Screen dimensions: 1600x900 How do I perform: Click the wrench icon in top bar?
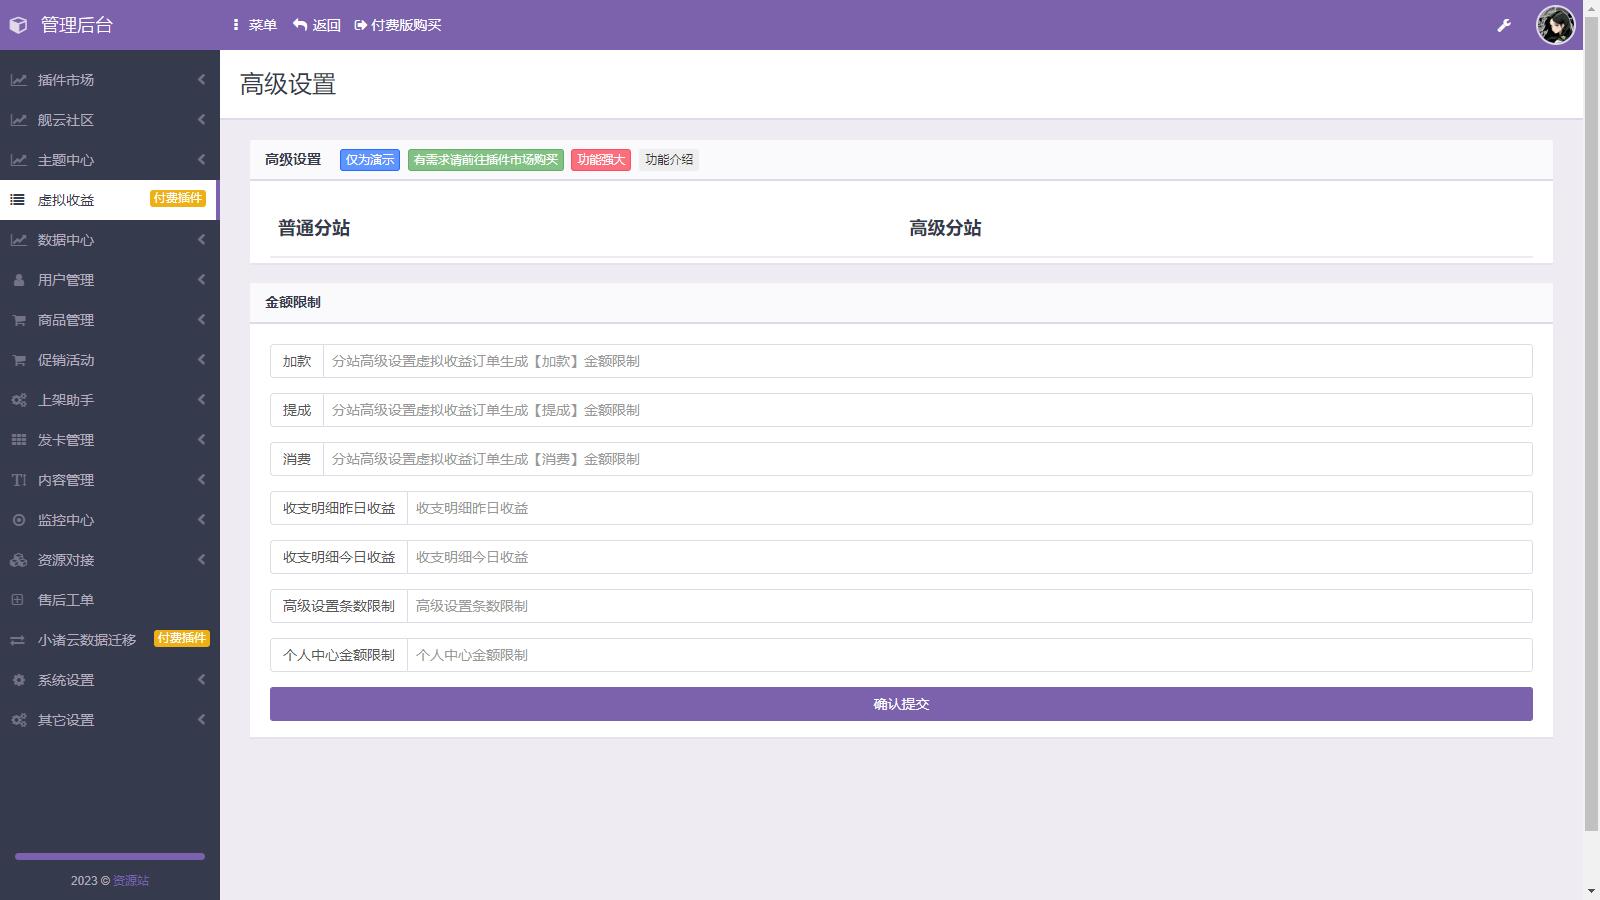1503,25
